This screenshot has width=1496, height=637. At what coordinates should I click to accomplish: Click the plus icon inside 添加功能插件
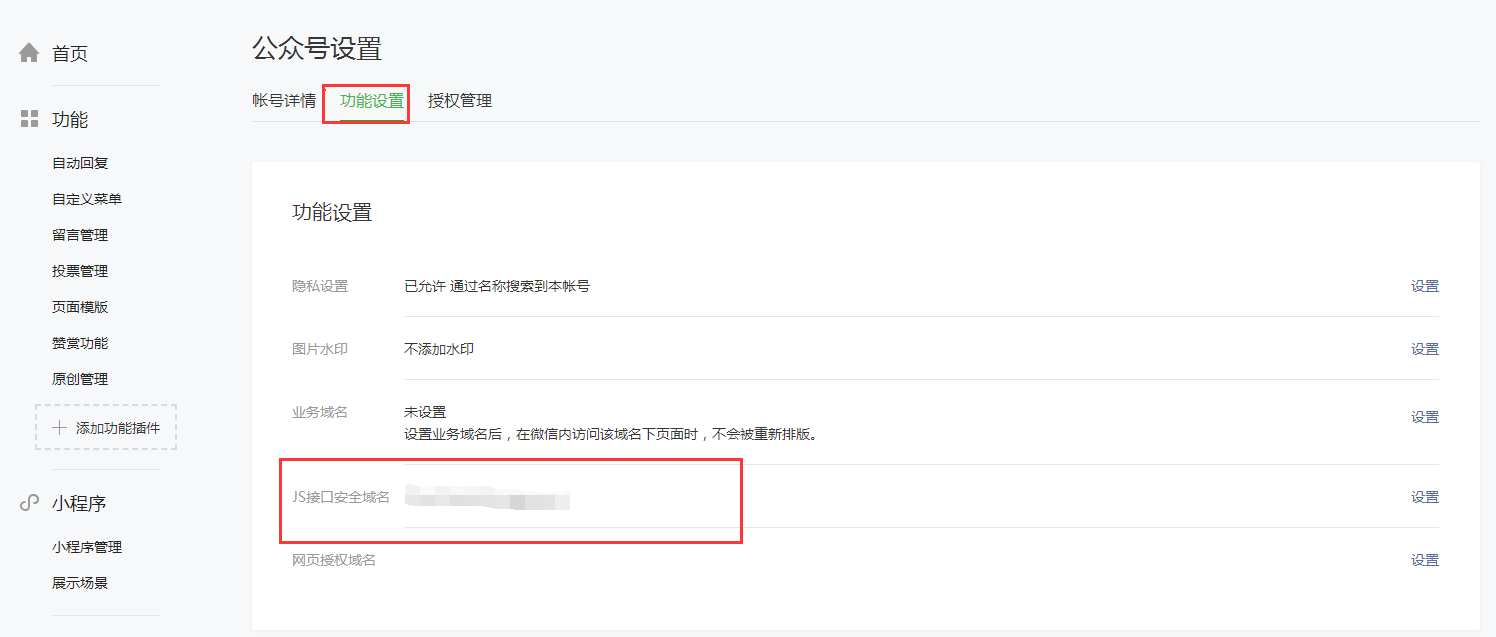point(60,426)
